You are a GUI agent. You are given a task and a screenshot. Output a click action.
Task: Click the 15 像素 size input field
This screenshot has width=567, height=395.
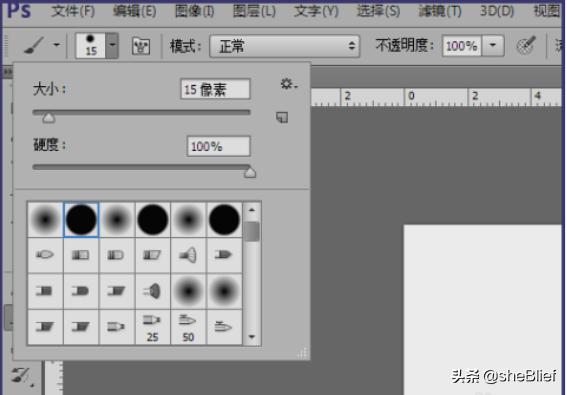pyautogui.click(x=215, y=89)
